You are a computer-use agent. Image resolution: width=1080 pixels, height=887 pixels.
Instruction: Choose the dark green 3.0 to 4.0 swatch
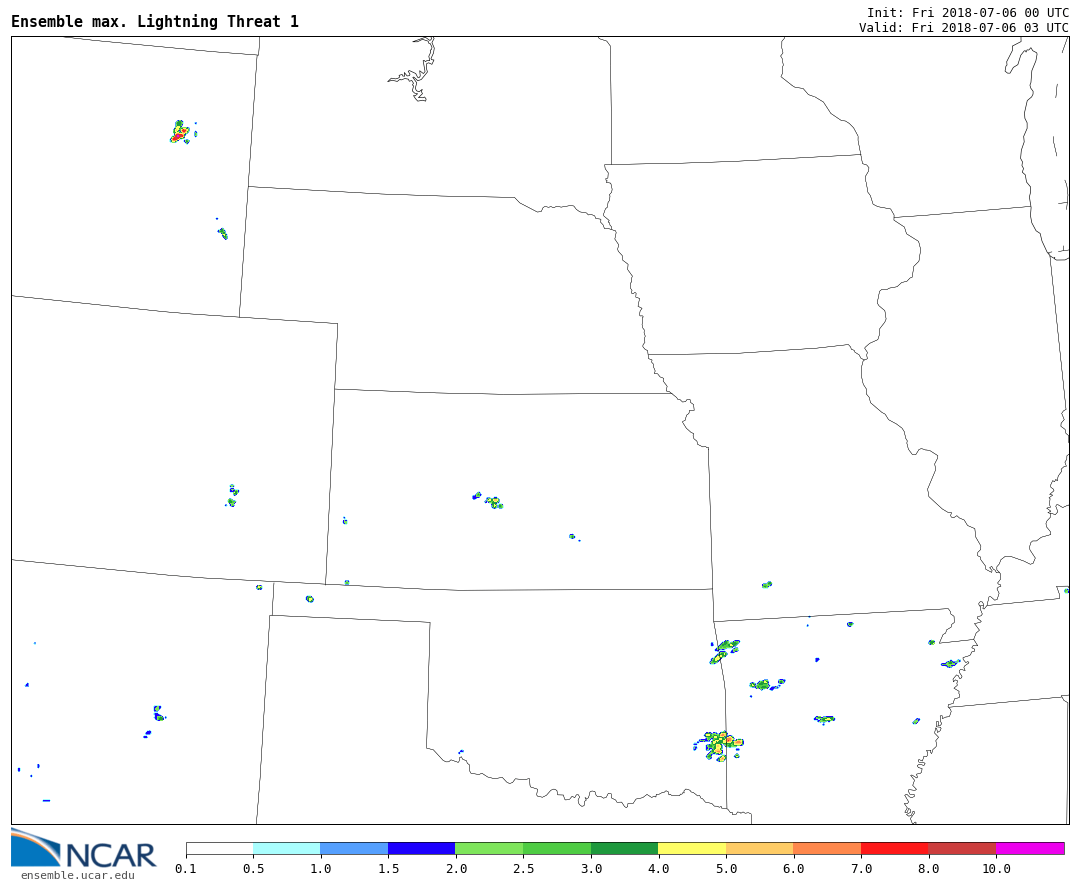624,848
